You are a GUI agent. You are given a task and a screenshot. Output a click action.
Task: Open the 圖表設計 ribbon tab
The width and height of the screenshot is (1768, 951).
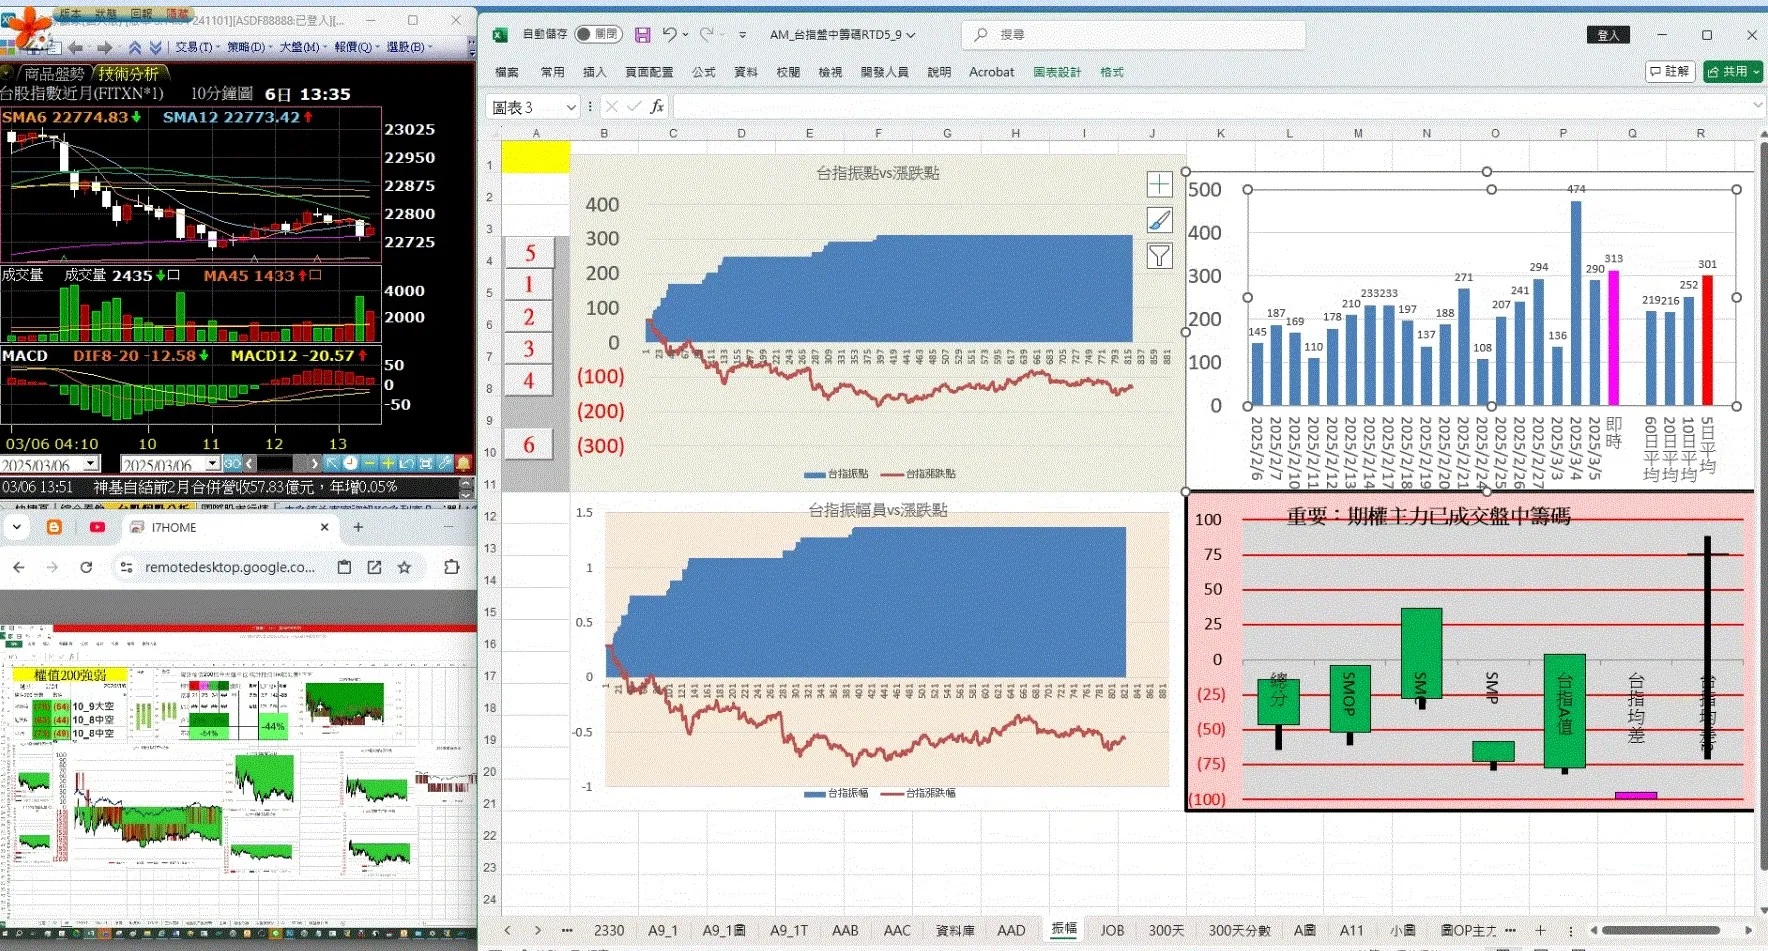coord(1057,72)
